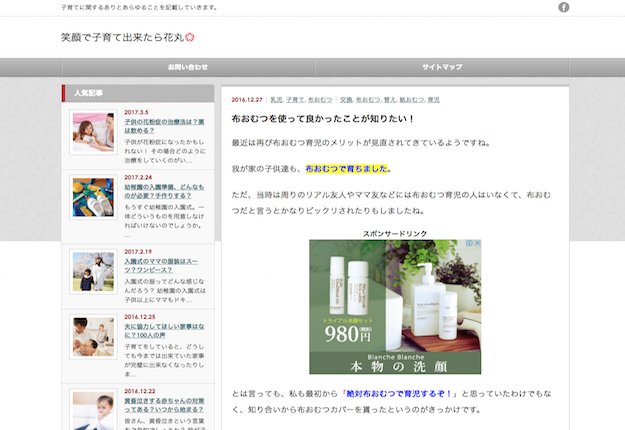Close the ad using the X icon

[x=477, y=243]
